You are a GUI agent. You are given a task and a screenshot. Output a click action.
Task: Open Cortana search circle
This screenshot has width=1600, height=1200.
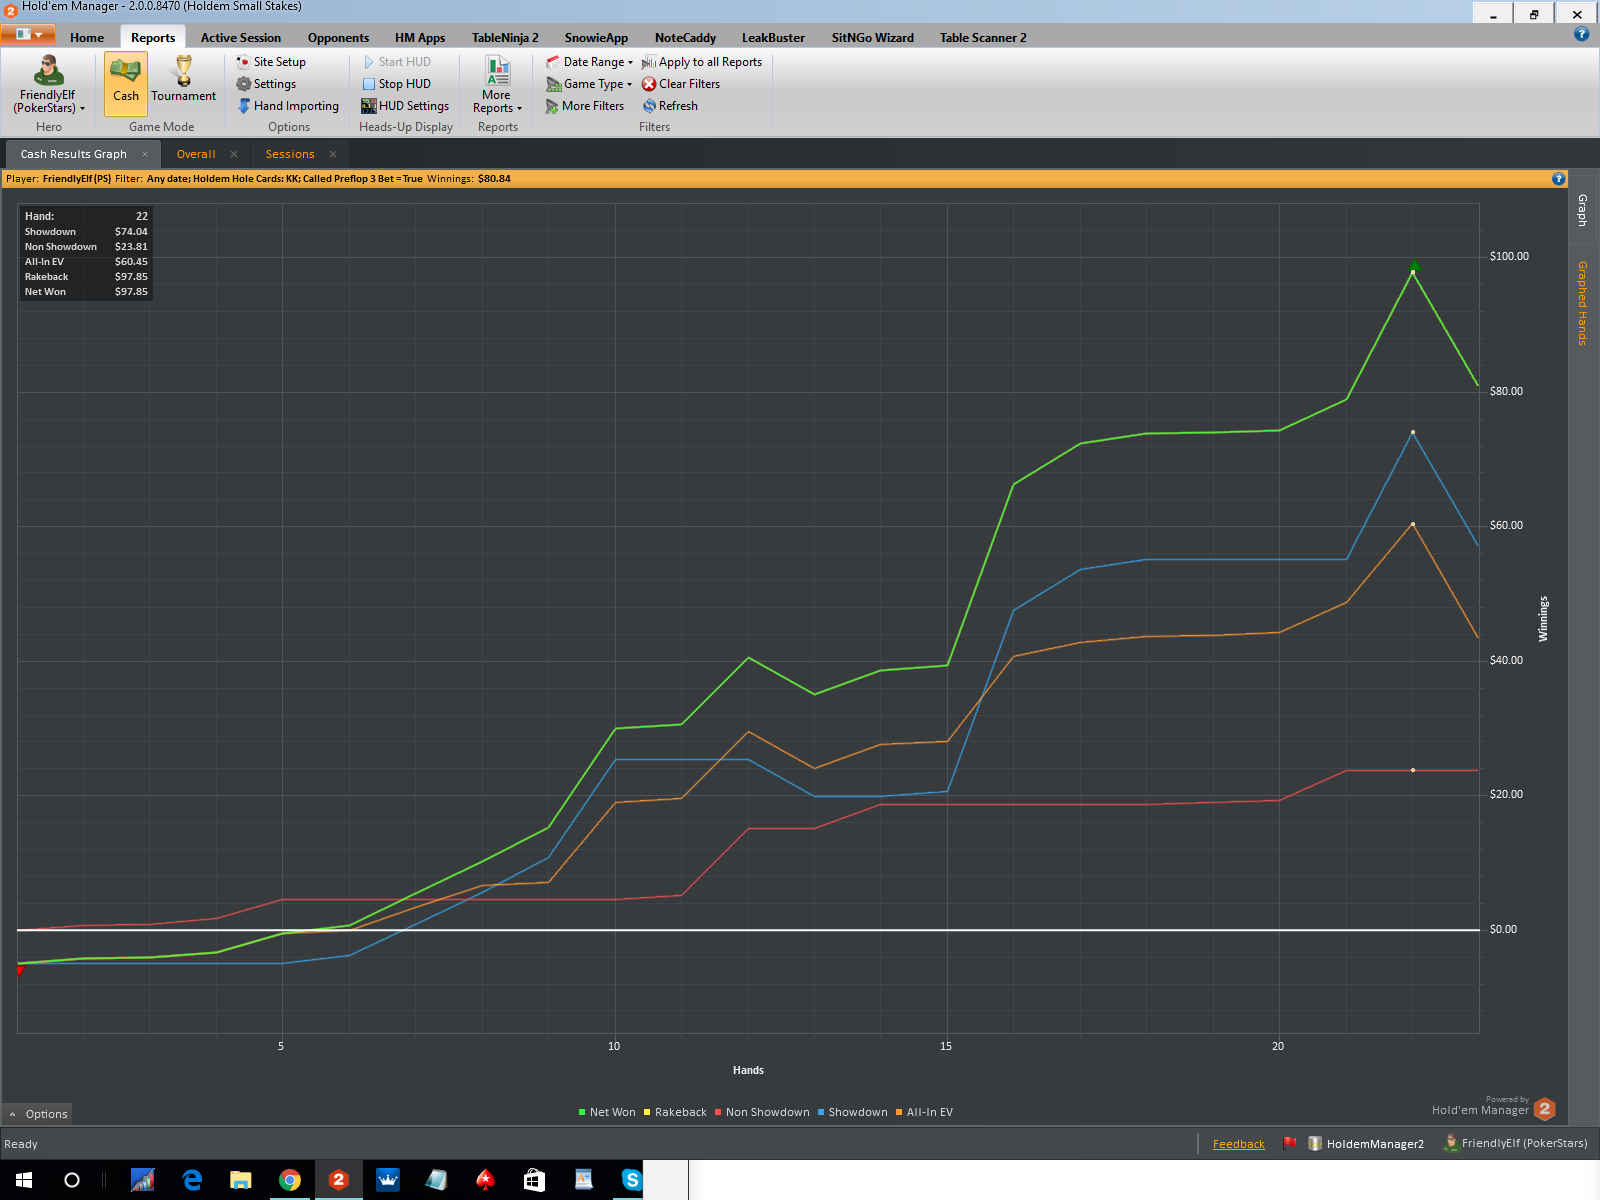72,1180
